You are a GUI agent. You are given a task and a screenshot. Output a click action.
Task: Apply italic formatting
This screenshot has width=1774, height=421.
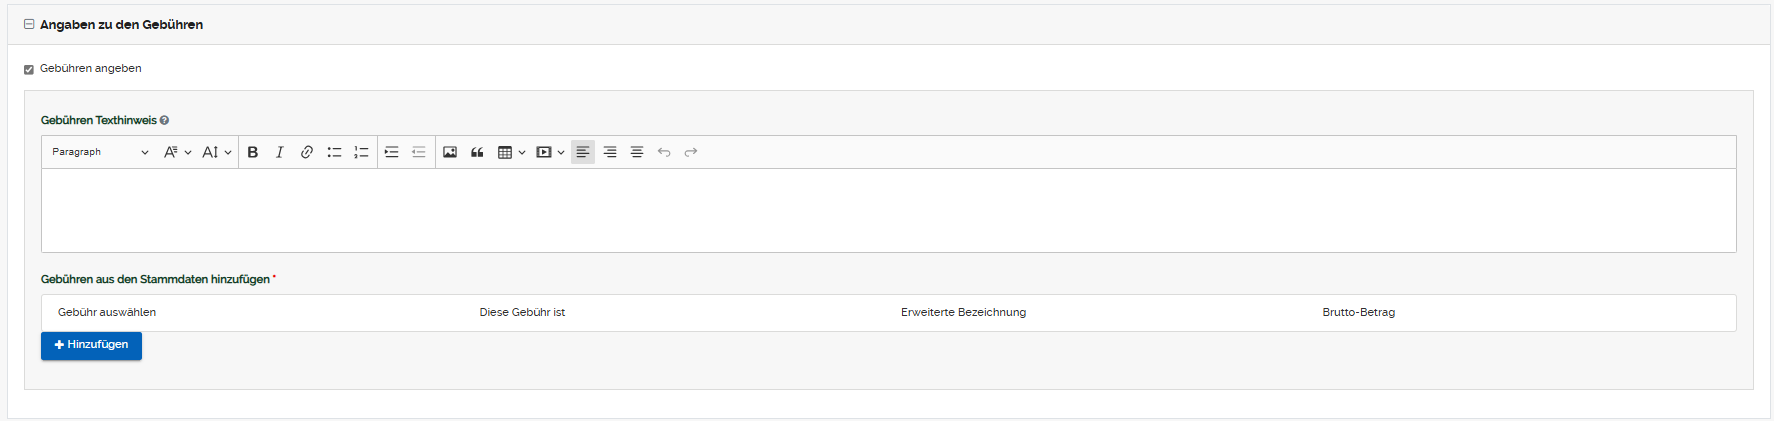coord(280,152)
